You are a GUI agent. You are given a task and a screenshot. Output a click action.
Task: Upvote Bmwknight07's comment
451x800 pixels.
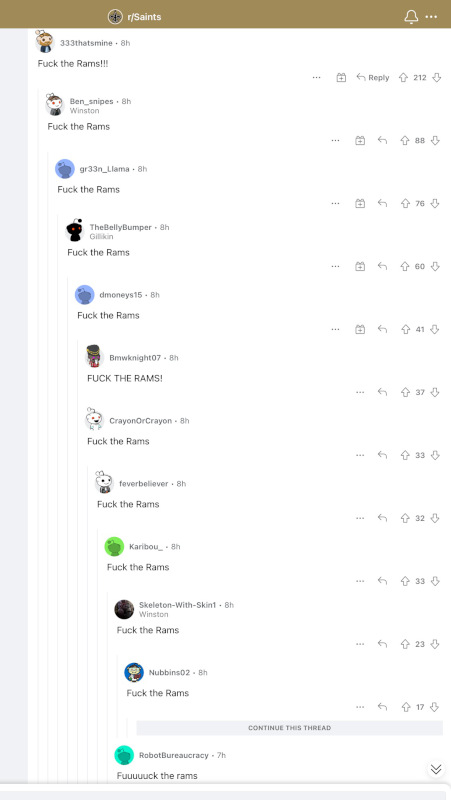[405, 392]
